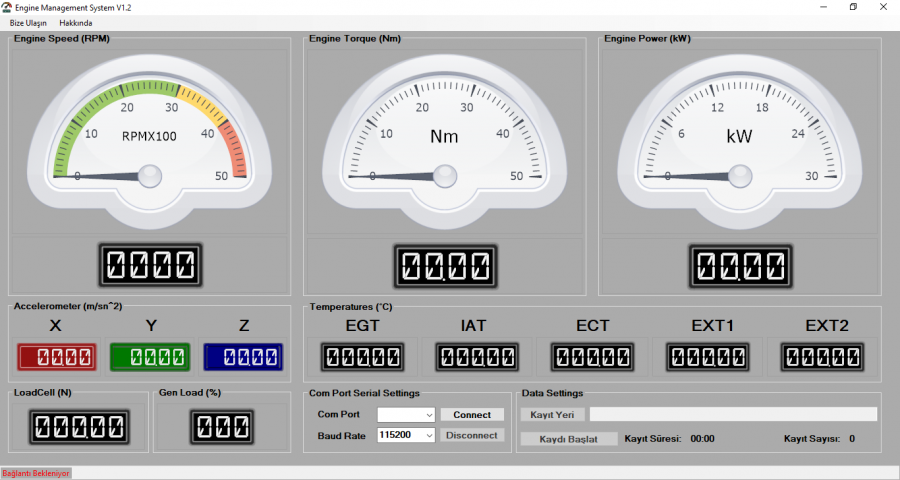900x480 pixels.
Task: Click the app icon in title bar
Action: [6, 7]
